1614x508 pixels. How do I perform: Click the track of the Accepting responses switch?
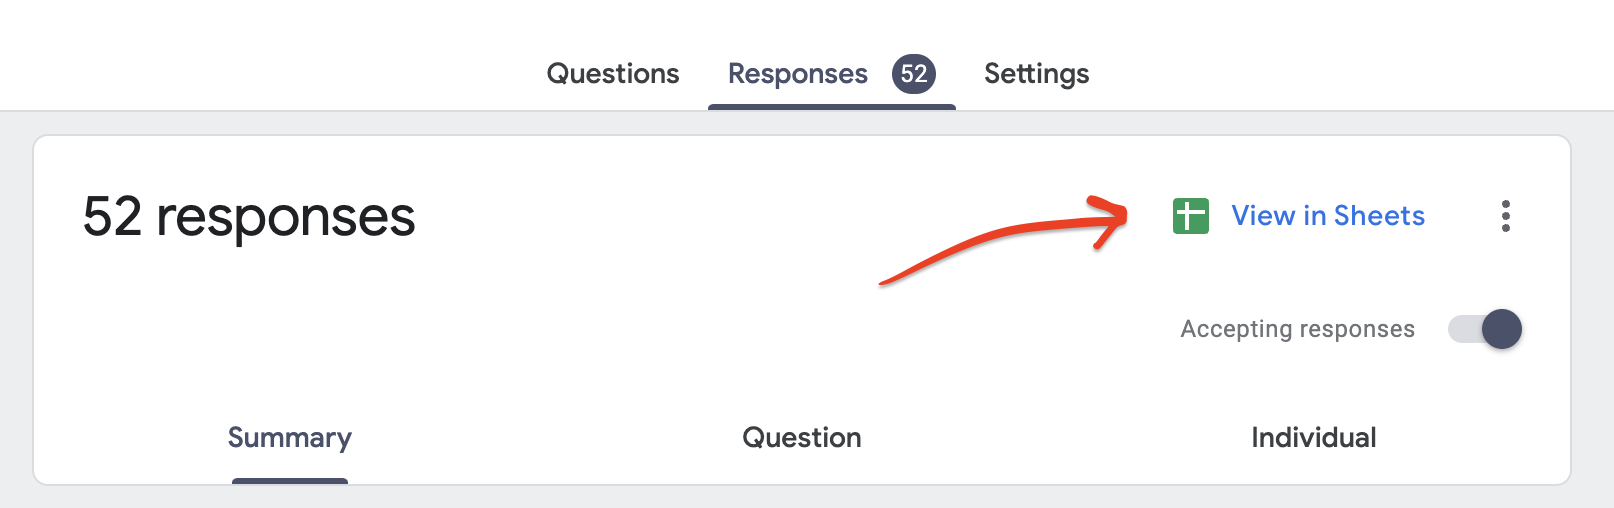point(1463,329)
